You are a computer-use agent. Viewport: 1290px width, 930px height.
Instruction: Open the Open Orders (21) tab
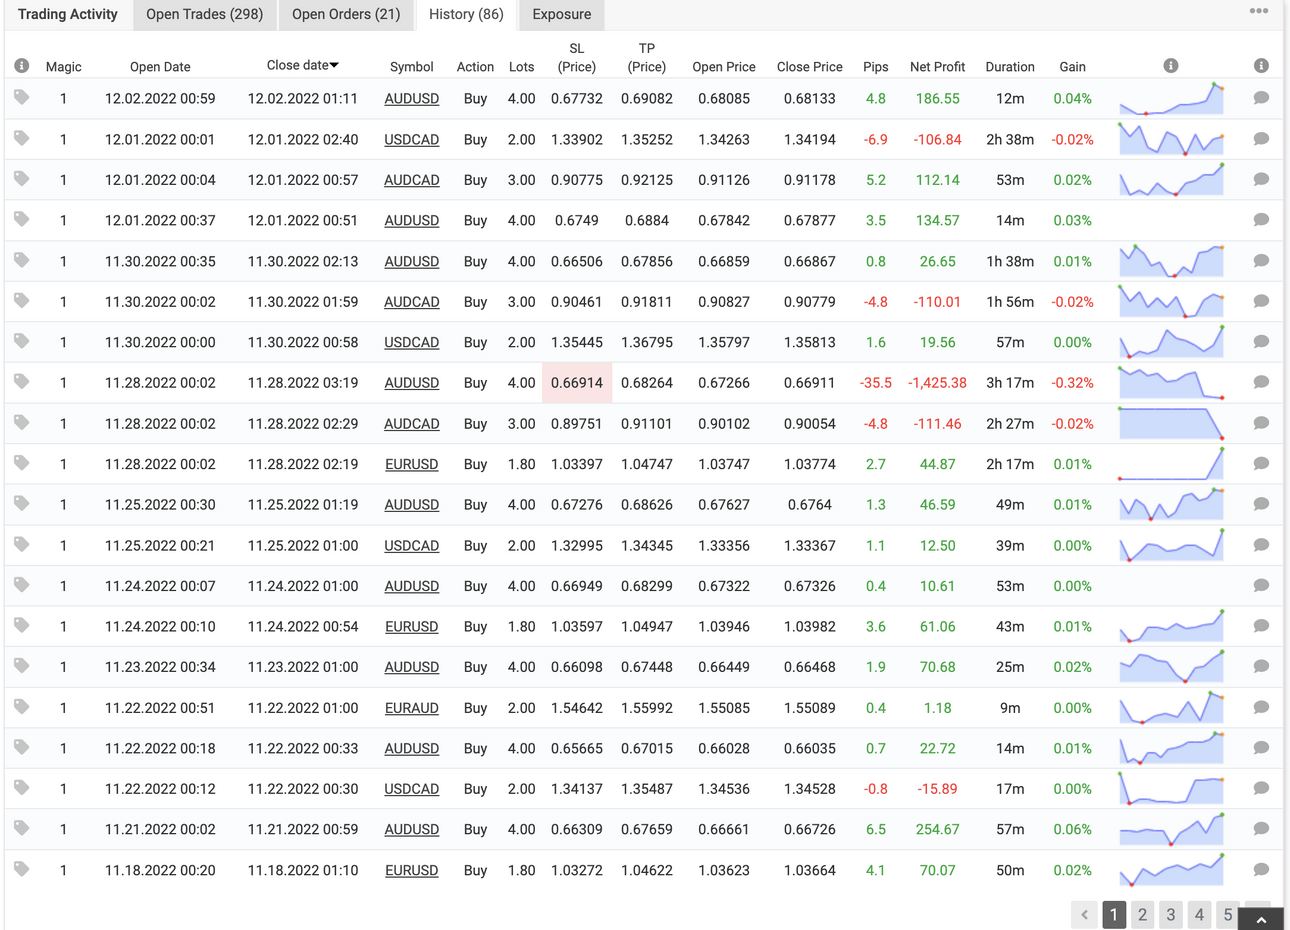[x=346, y=14]
